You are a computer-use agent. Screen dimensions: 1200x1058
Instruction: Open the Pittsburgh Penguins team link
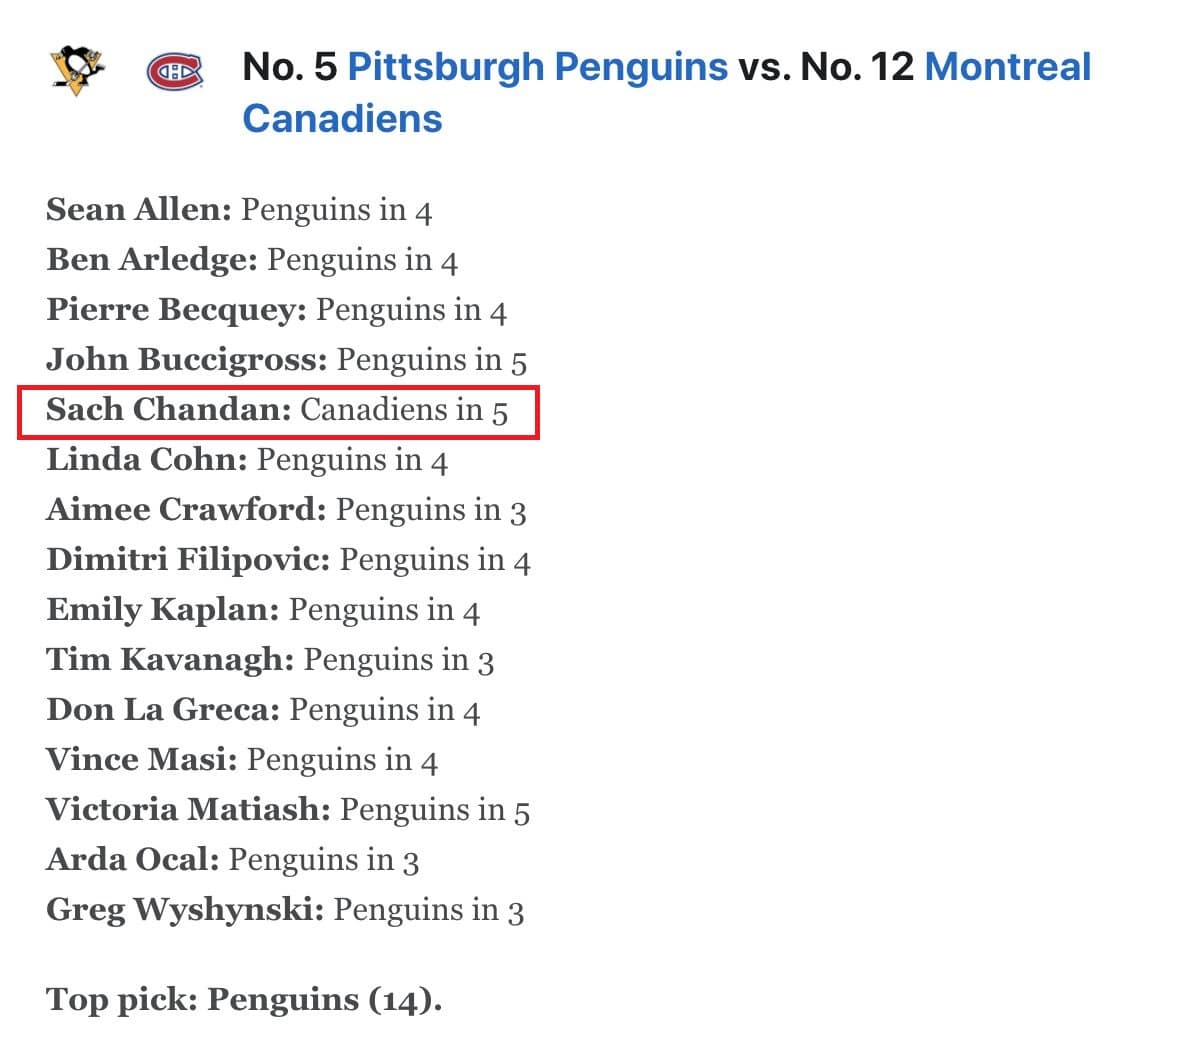pos(537,67)
